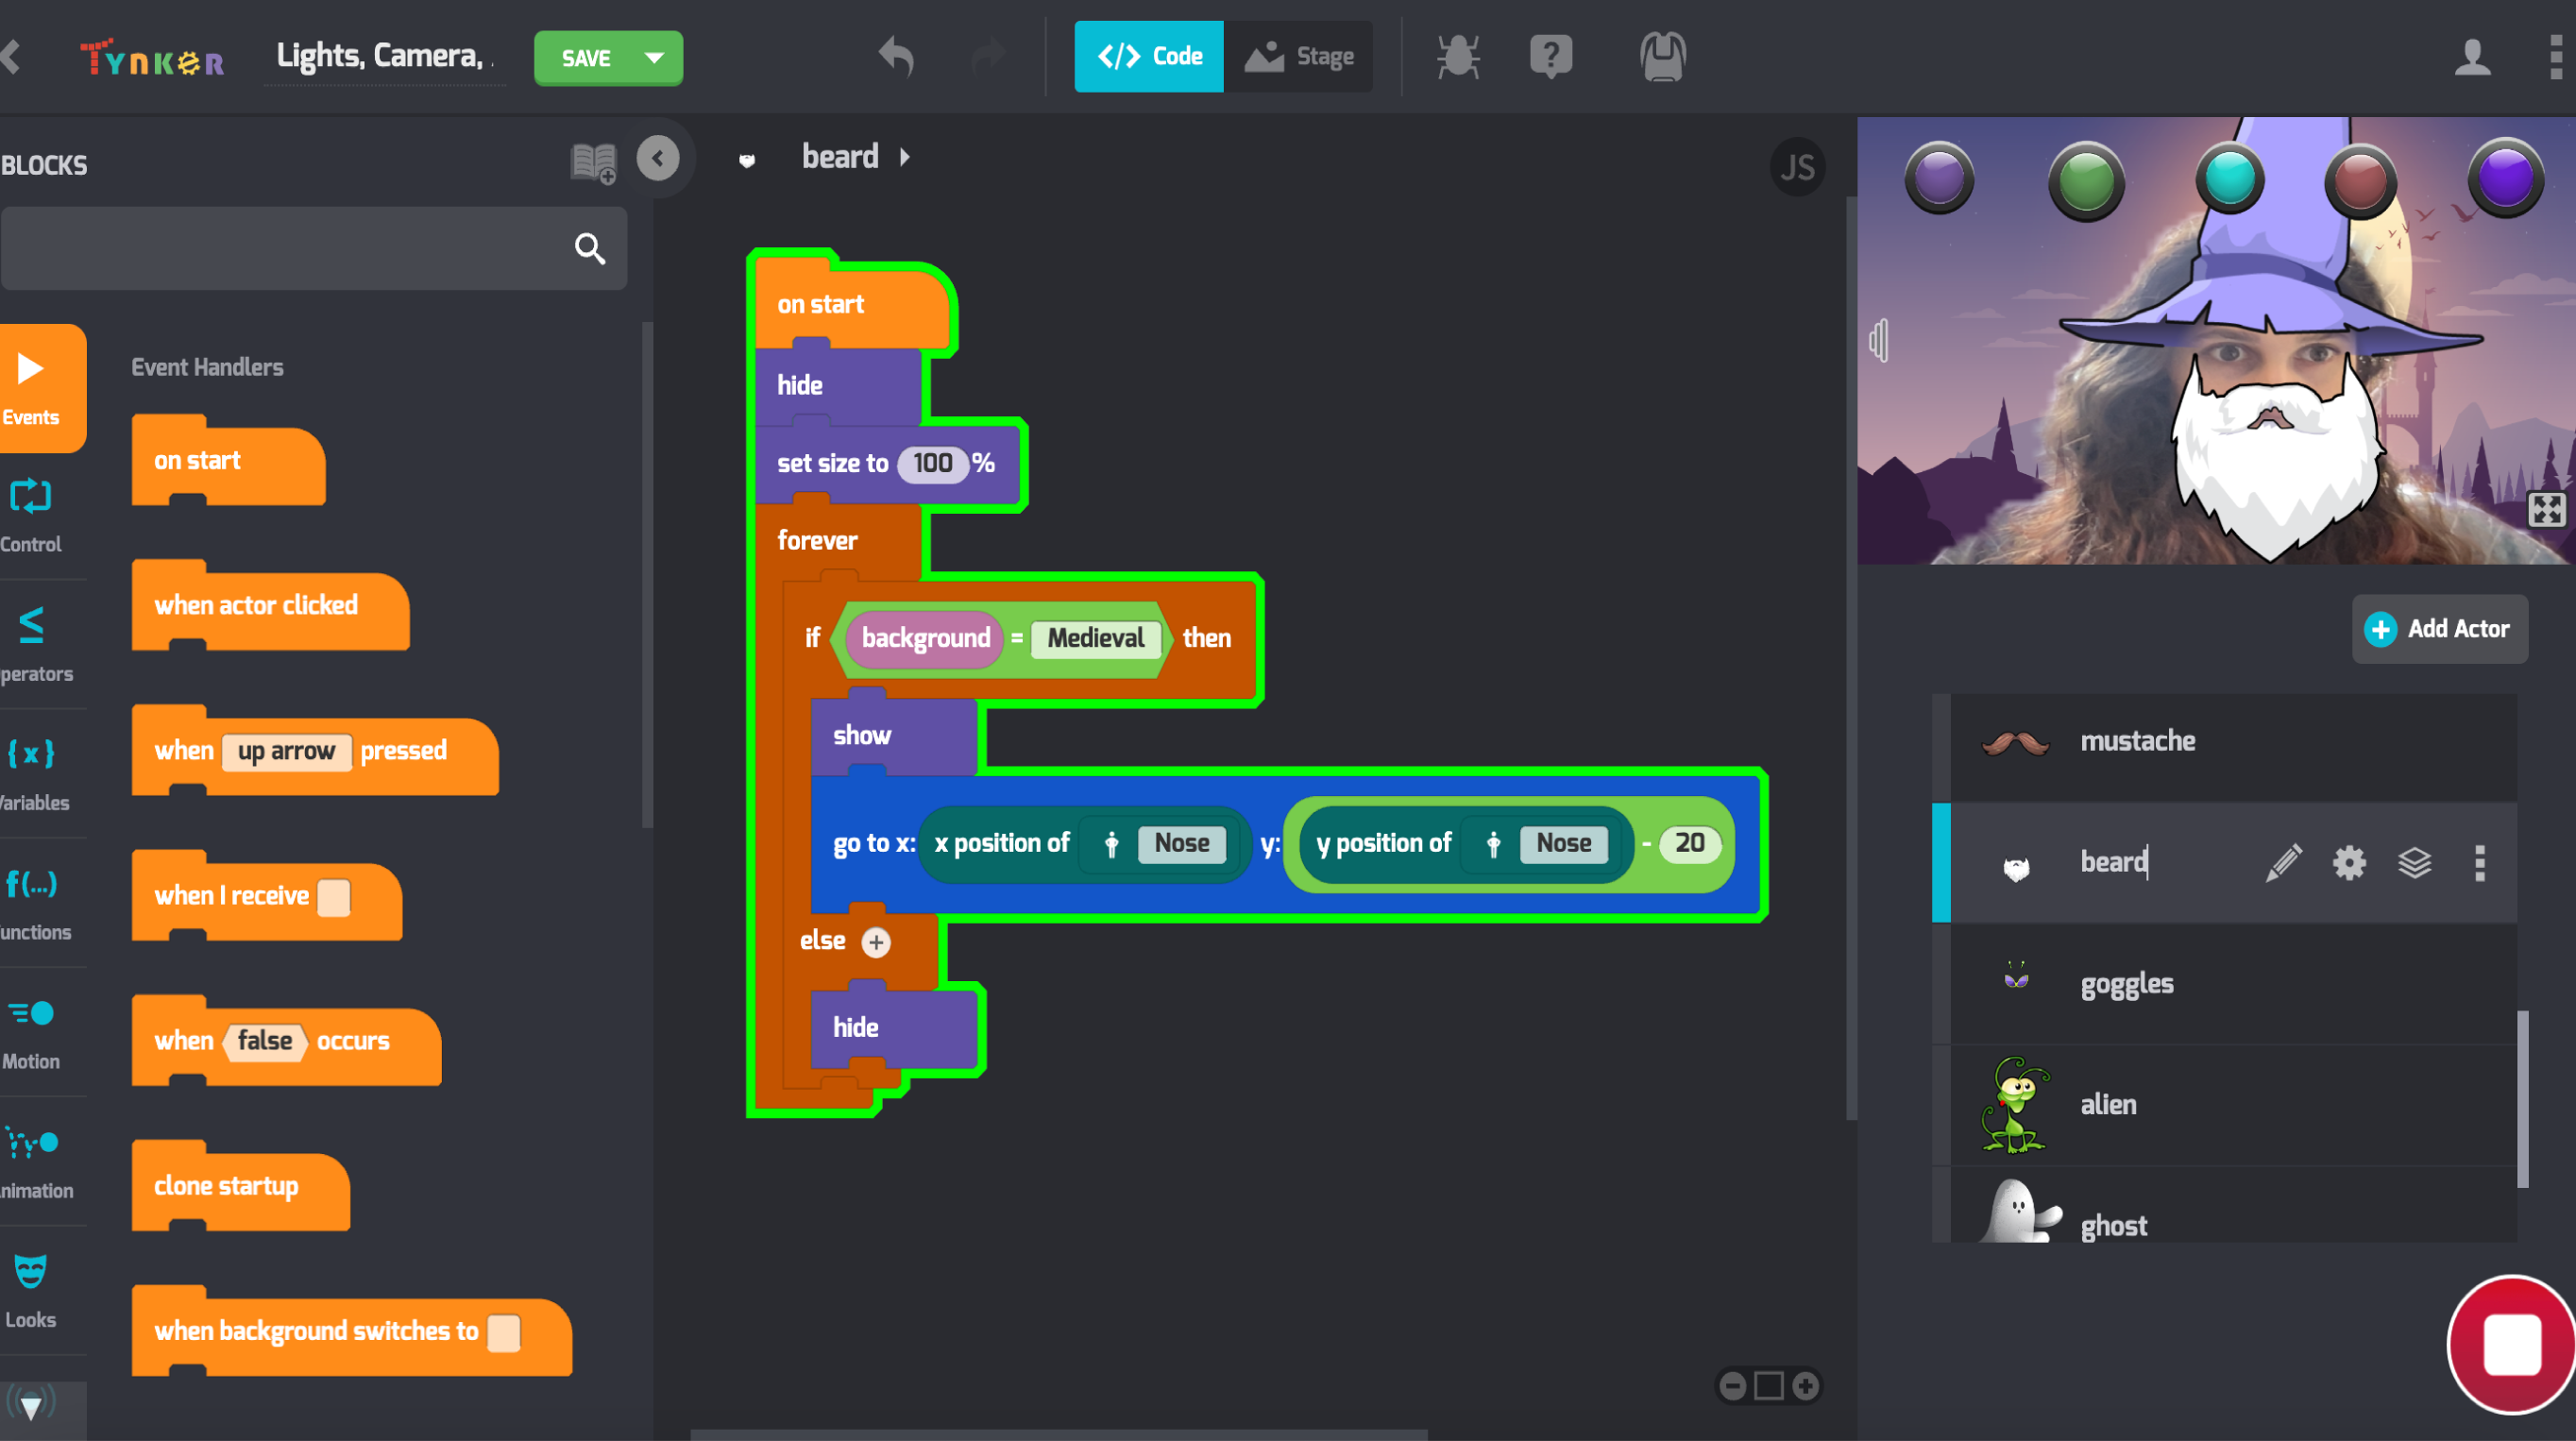
Task: Open the help question mark icon
Action: (1550, 57)
